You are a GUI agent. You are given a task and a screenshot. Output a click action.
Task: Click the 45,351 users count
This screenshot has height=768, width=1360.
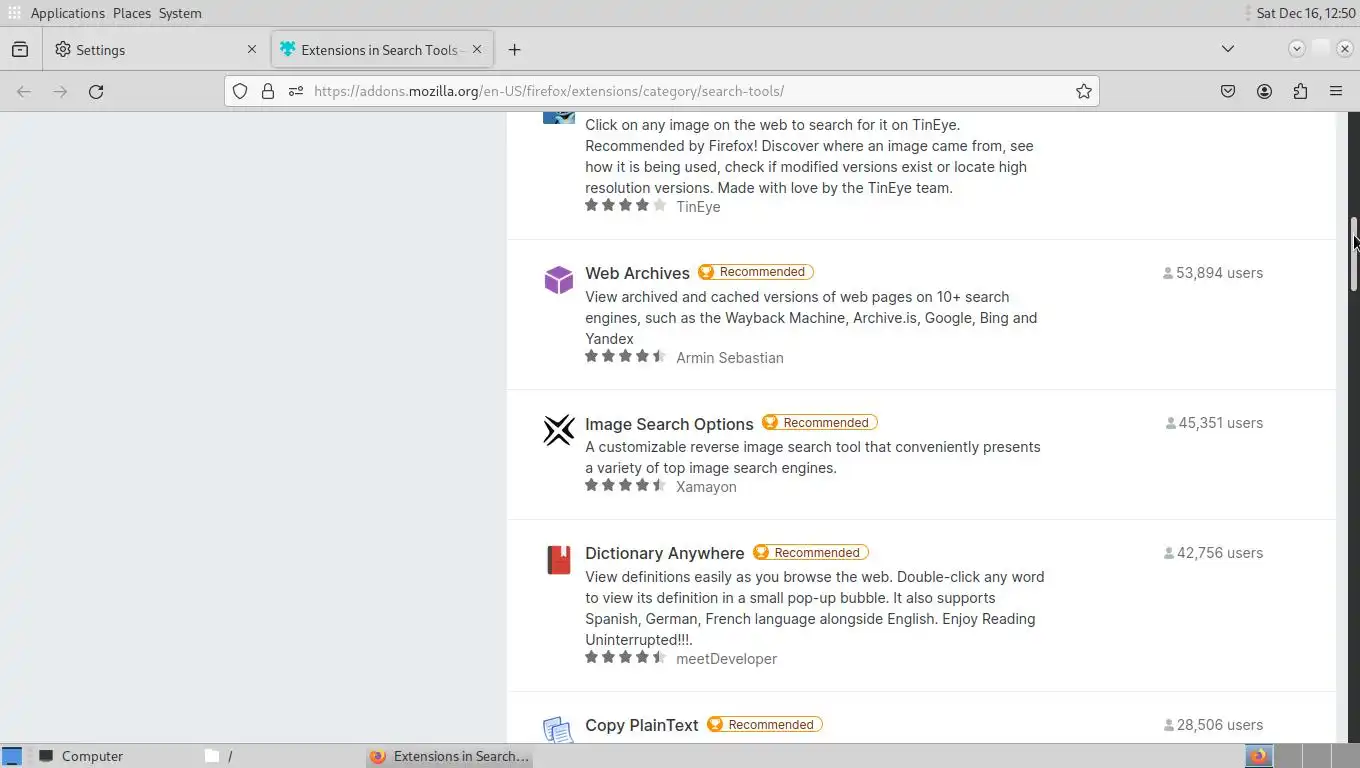point(1214,423)
